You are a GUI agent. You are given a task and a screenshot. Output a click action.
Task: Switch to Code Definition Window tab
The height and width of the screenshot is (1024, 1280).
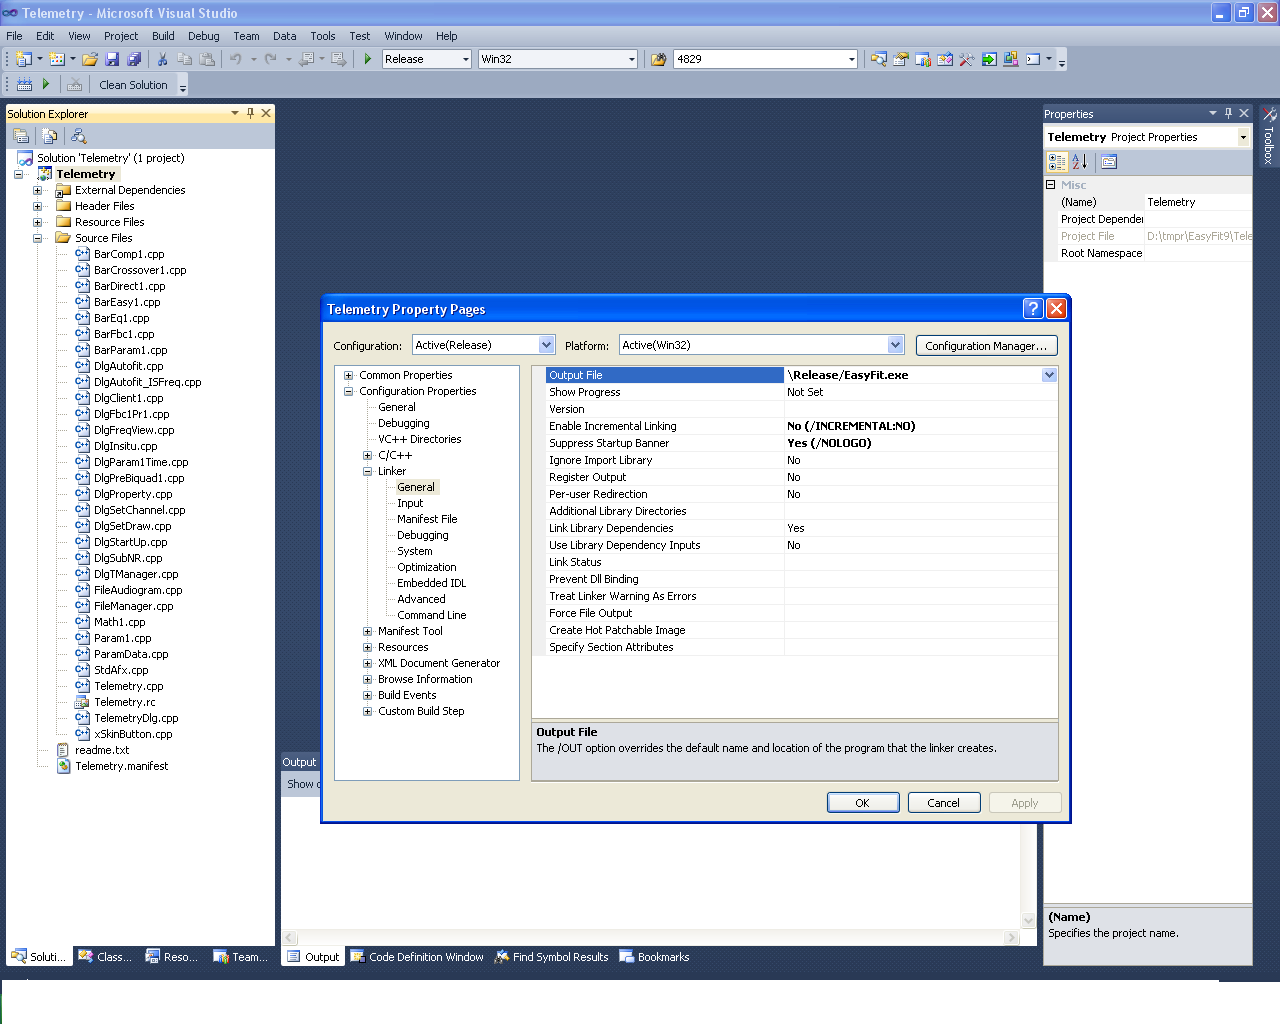tap(417, 957)
